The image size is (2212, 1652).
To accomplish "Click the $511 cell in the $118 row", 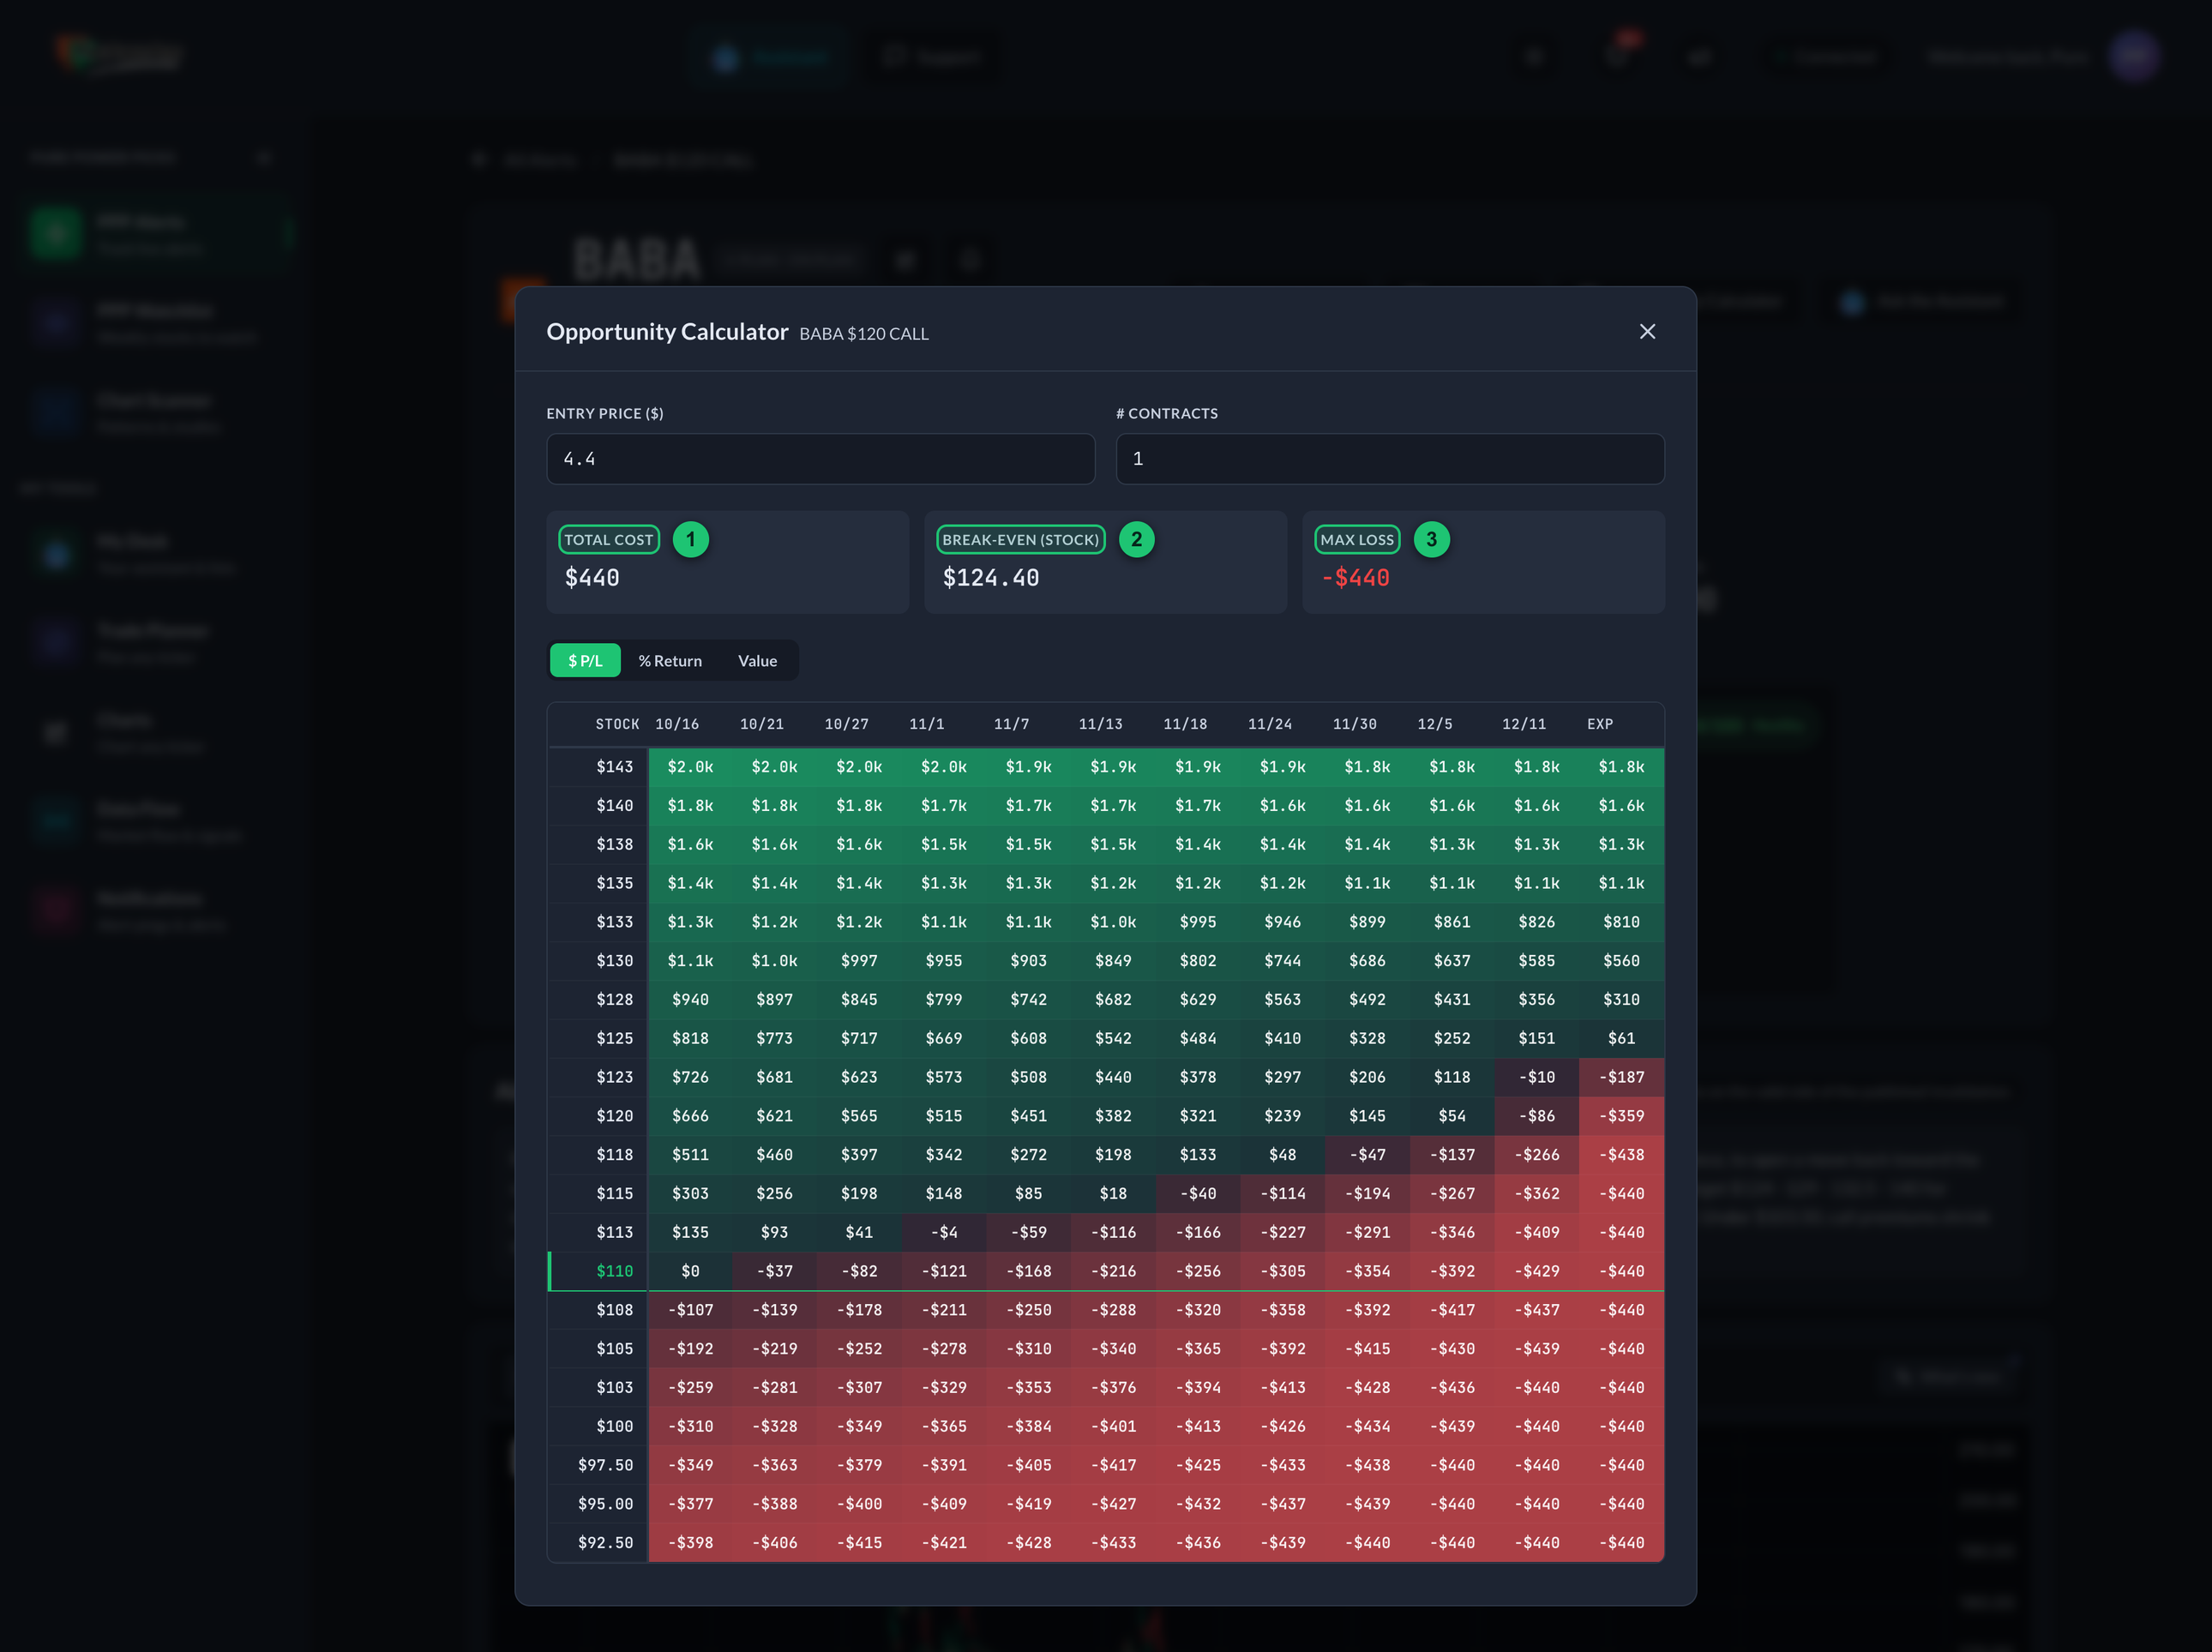I will (x=690, y=1155).
